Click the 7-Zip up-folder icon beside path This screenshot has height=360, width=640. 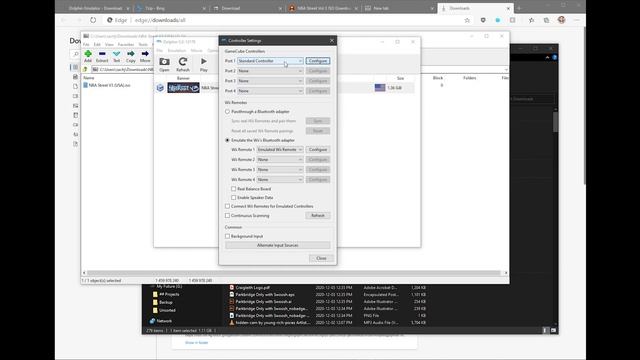(85, 69)
